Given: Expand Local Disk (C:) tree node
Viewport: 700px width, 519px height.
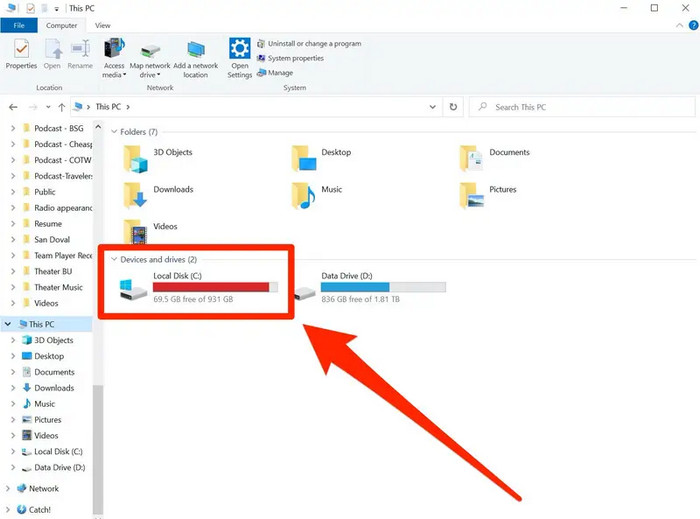Looking at the screenshot, I should click(x=12, y=451).
